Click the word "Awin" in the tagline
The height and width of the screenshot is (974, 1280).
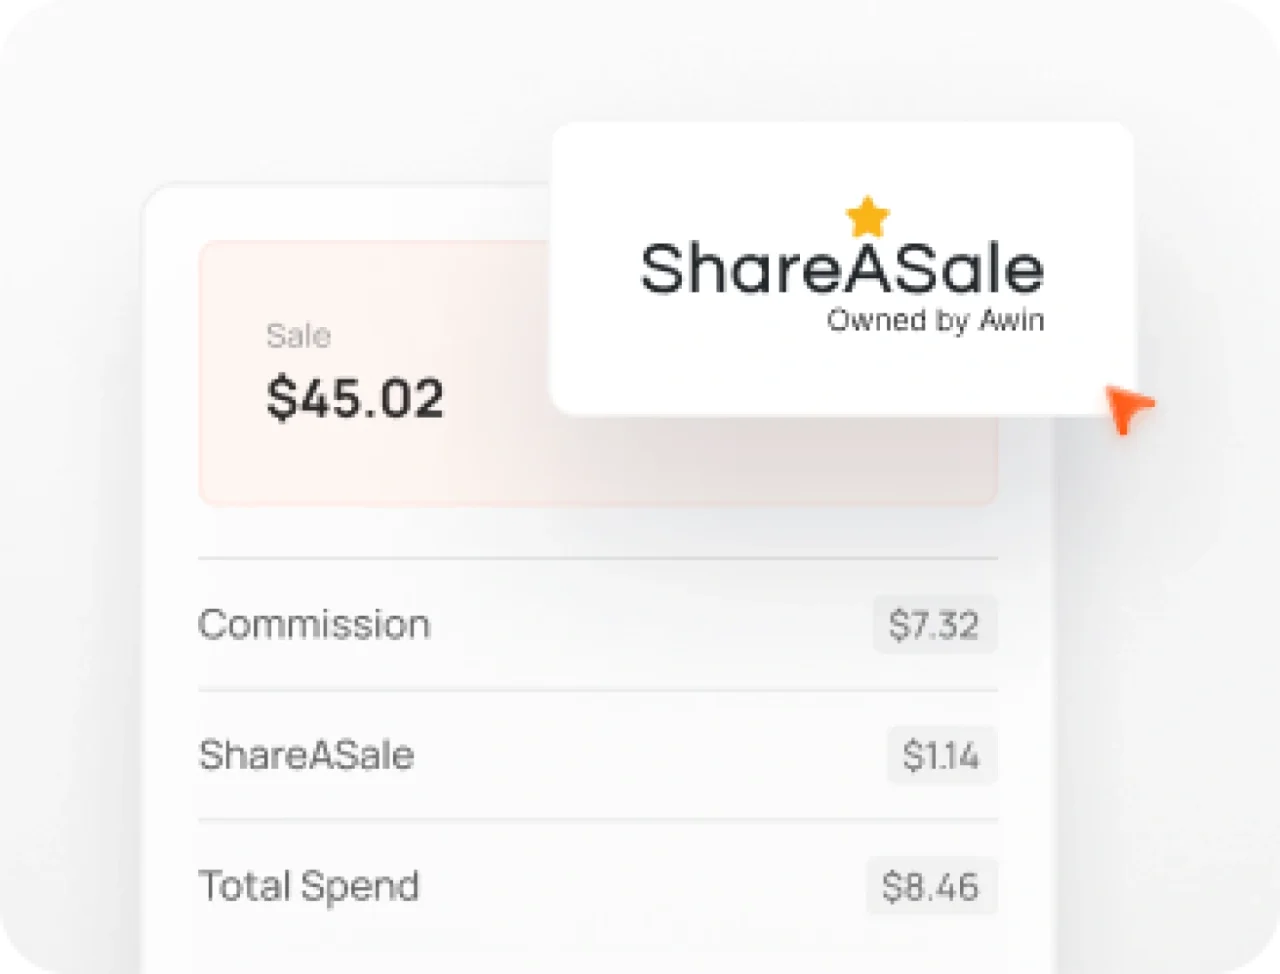[1010, 321]
